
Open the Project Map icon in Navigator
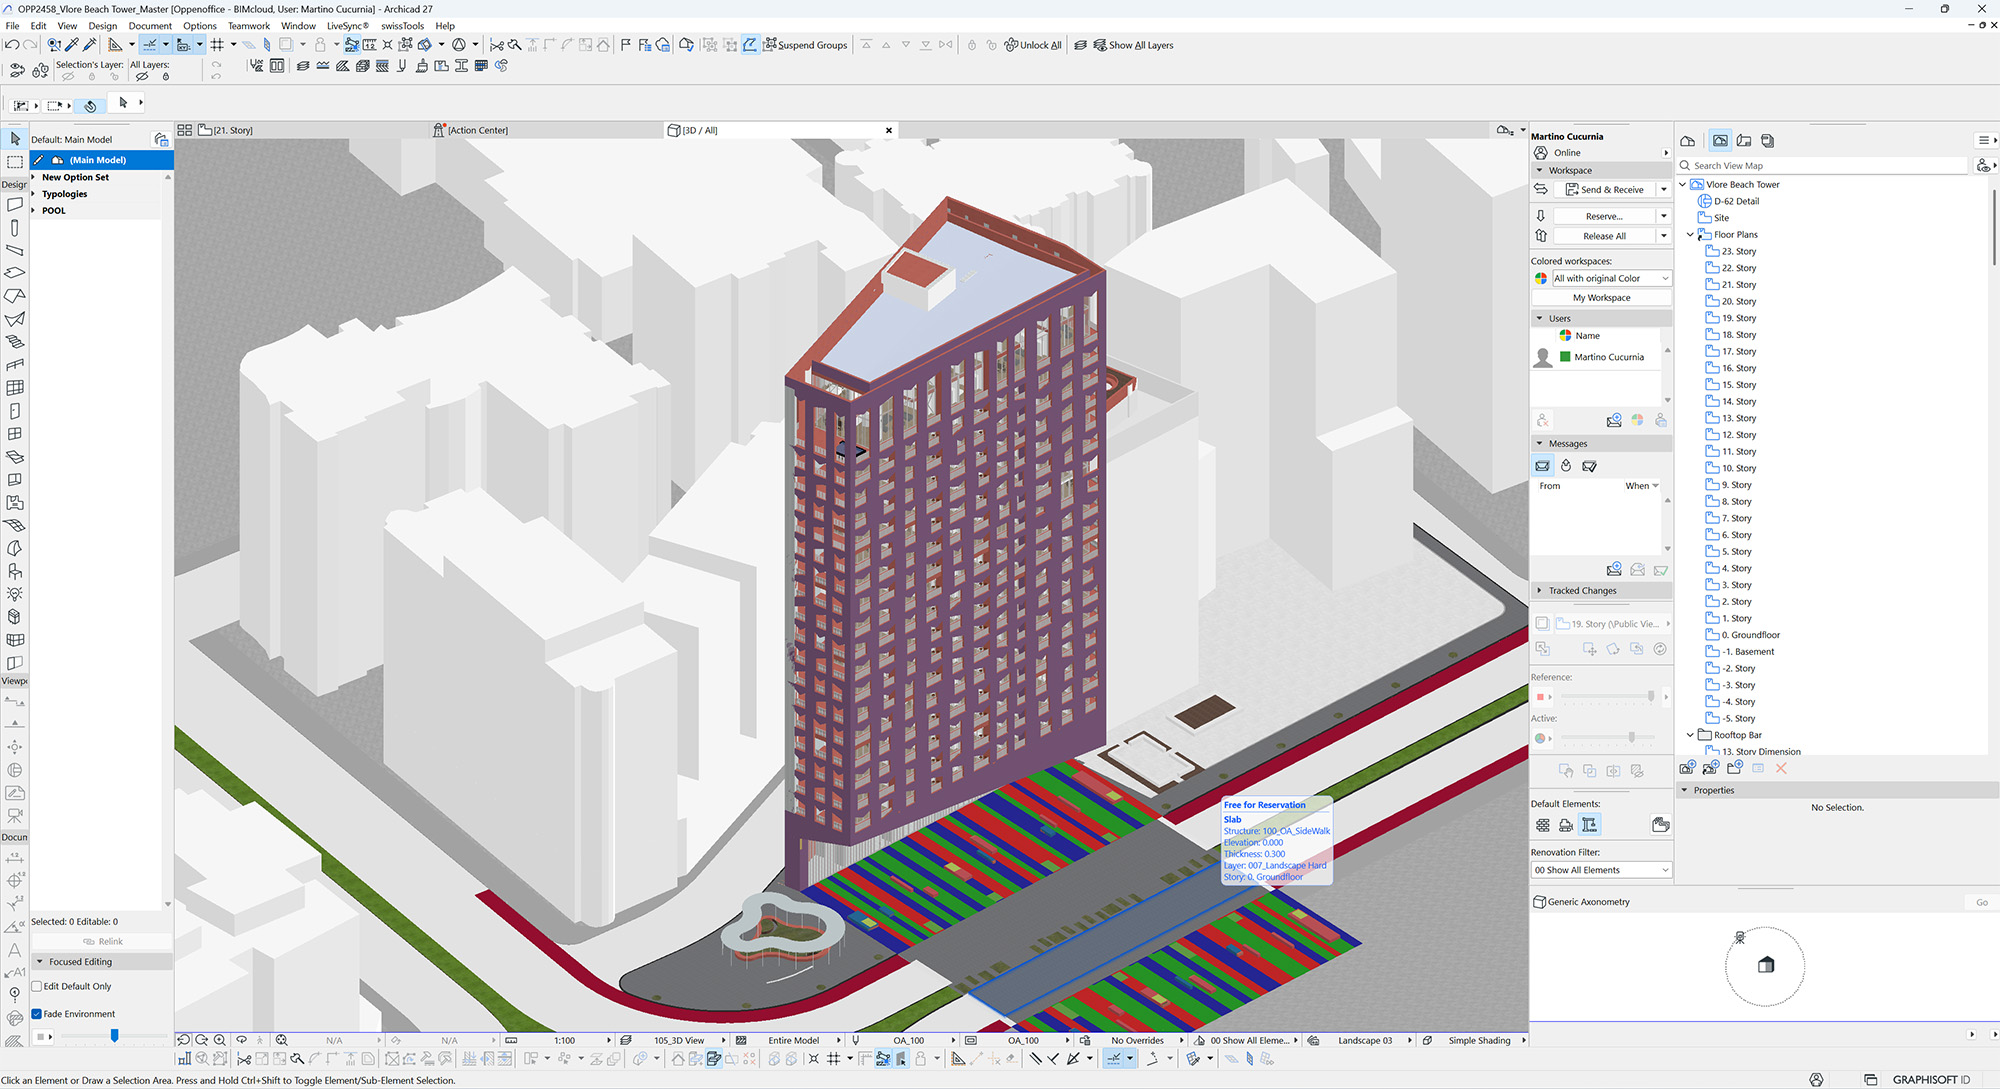tap(1688, 141)
